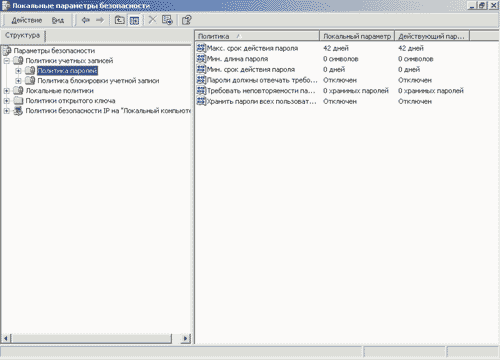Select Политика блокировки учетной записи item

(x=98, y=81)
